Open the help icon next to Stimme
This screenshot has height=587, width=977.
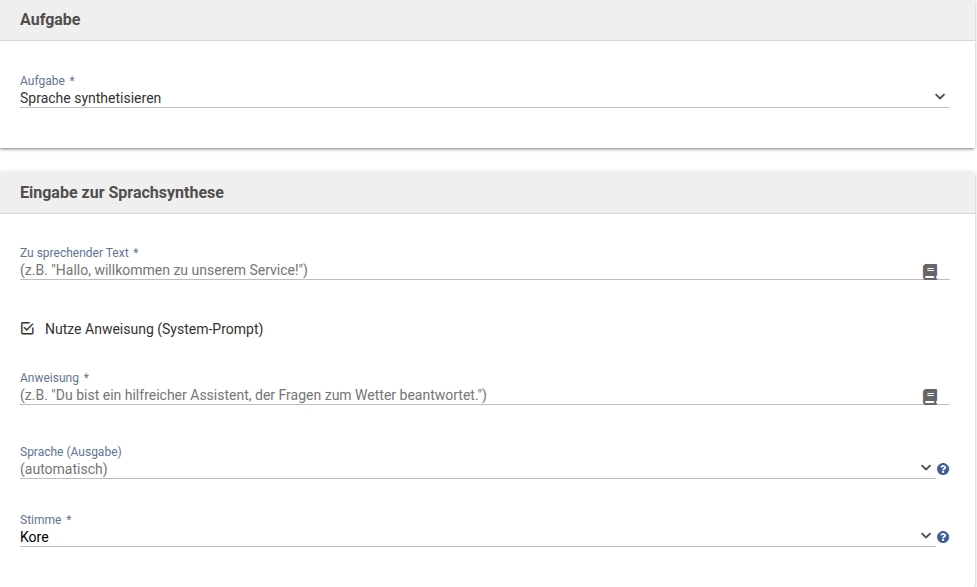[943, 537]
